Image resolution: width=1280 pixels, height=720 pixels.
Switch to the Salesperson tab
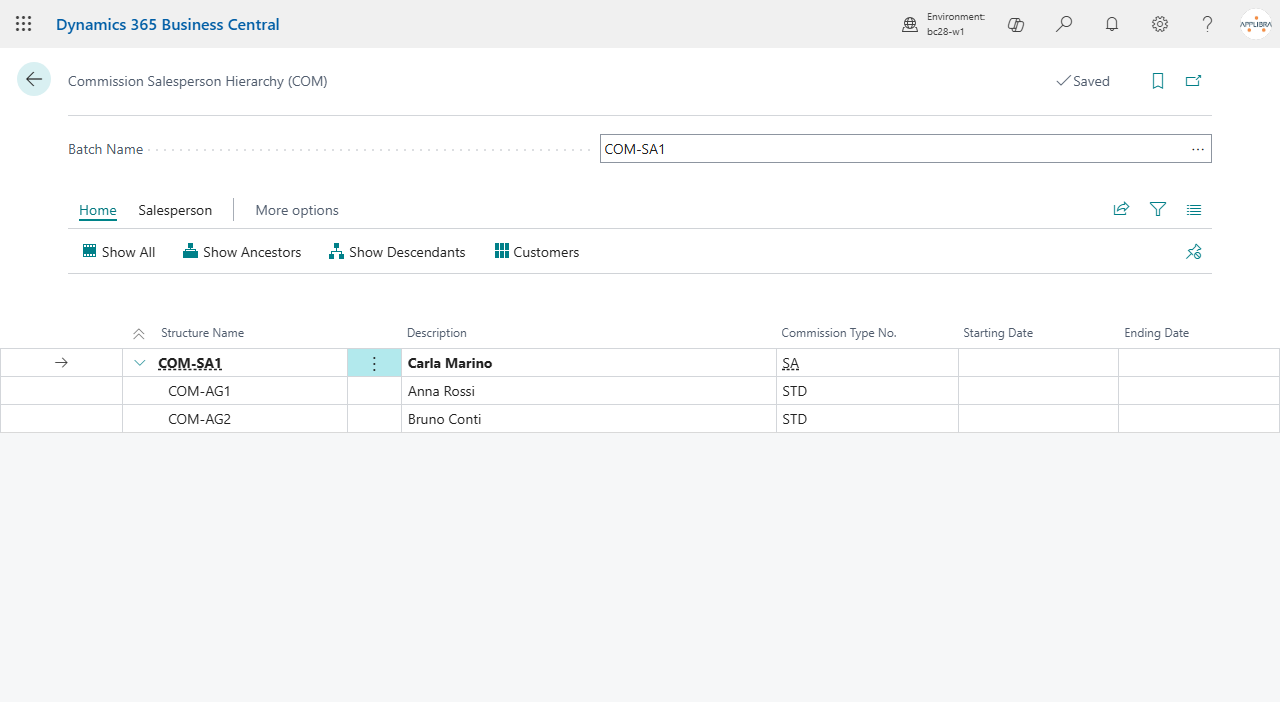tap(175, 210)
